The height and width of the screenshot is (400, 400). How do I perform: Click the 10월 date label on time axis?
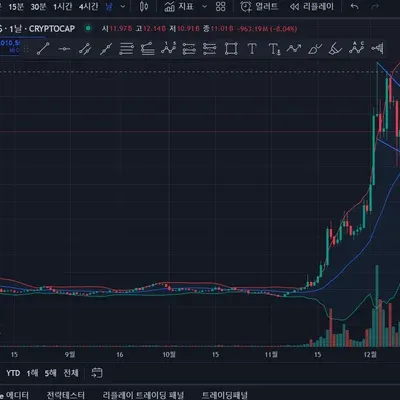[169, 354]
